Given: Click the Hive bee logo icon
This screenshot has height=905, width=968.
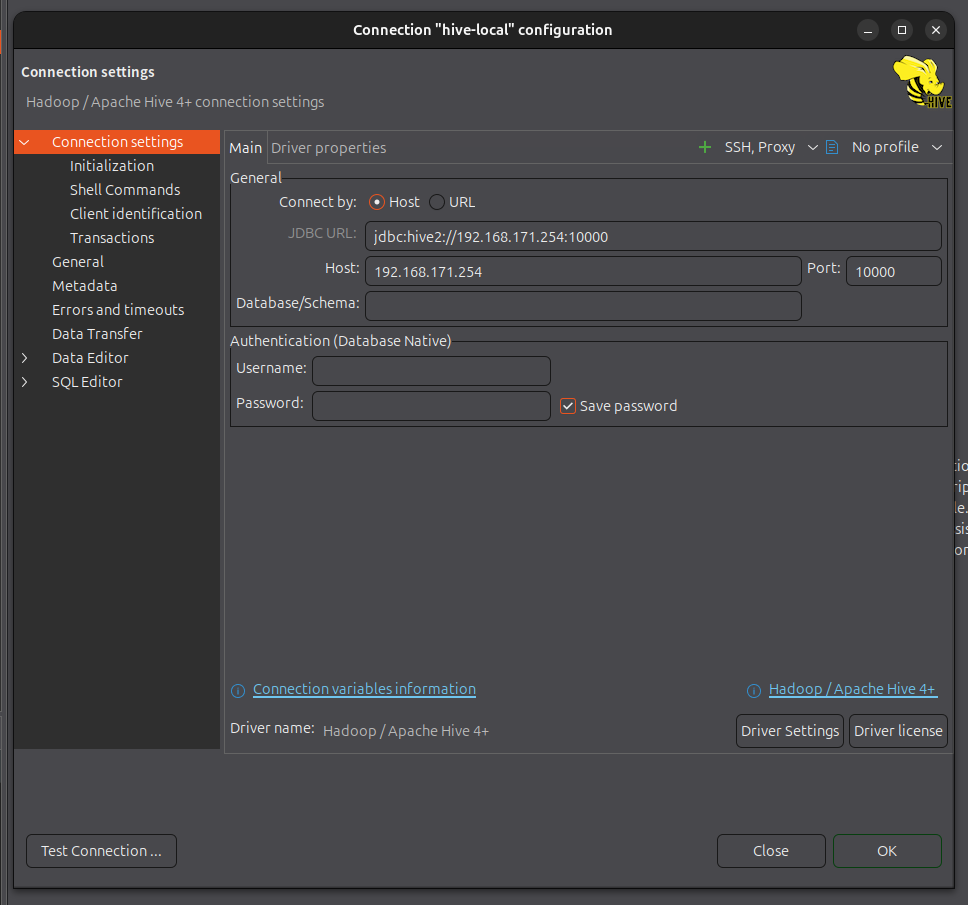Looking at the screenshot, I should (x=922, y=82).
